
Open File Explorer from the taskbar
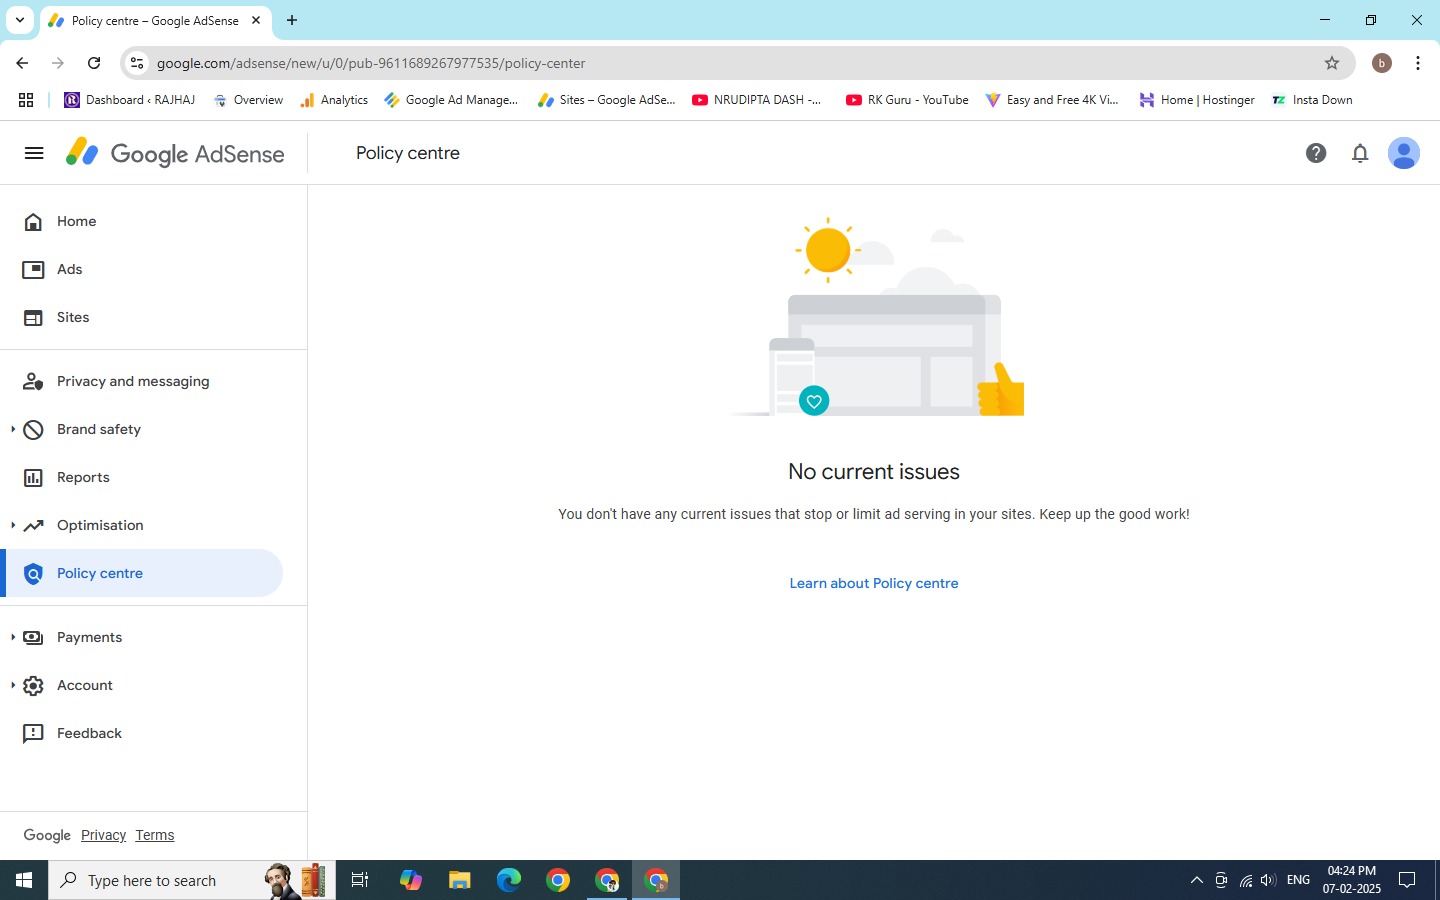(x=459, y=880)
